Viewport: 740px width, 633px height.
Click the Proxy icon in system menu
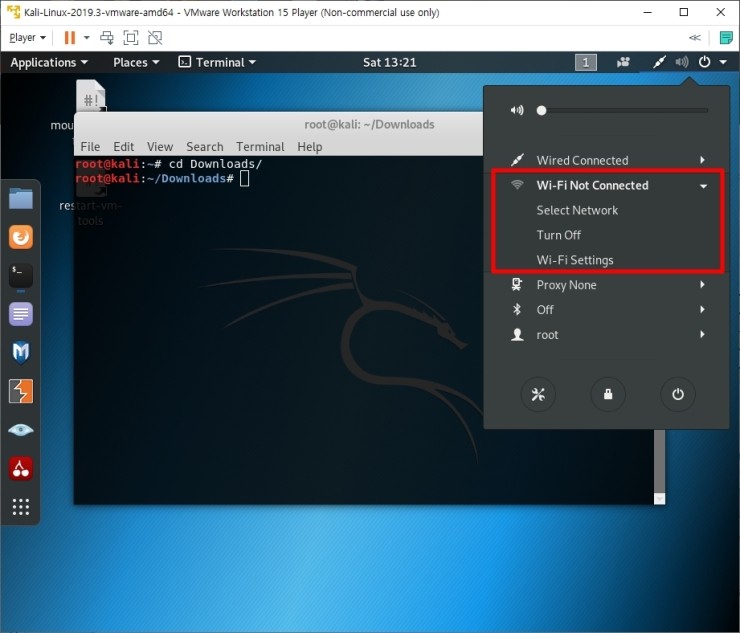tap(517, 284)
